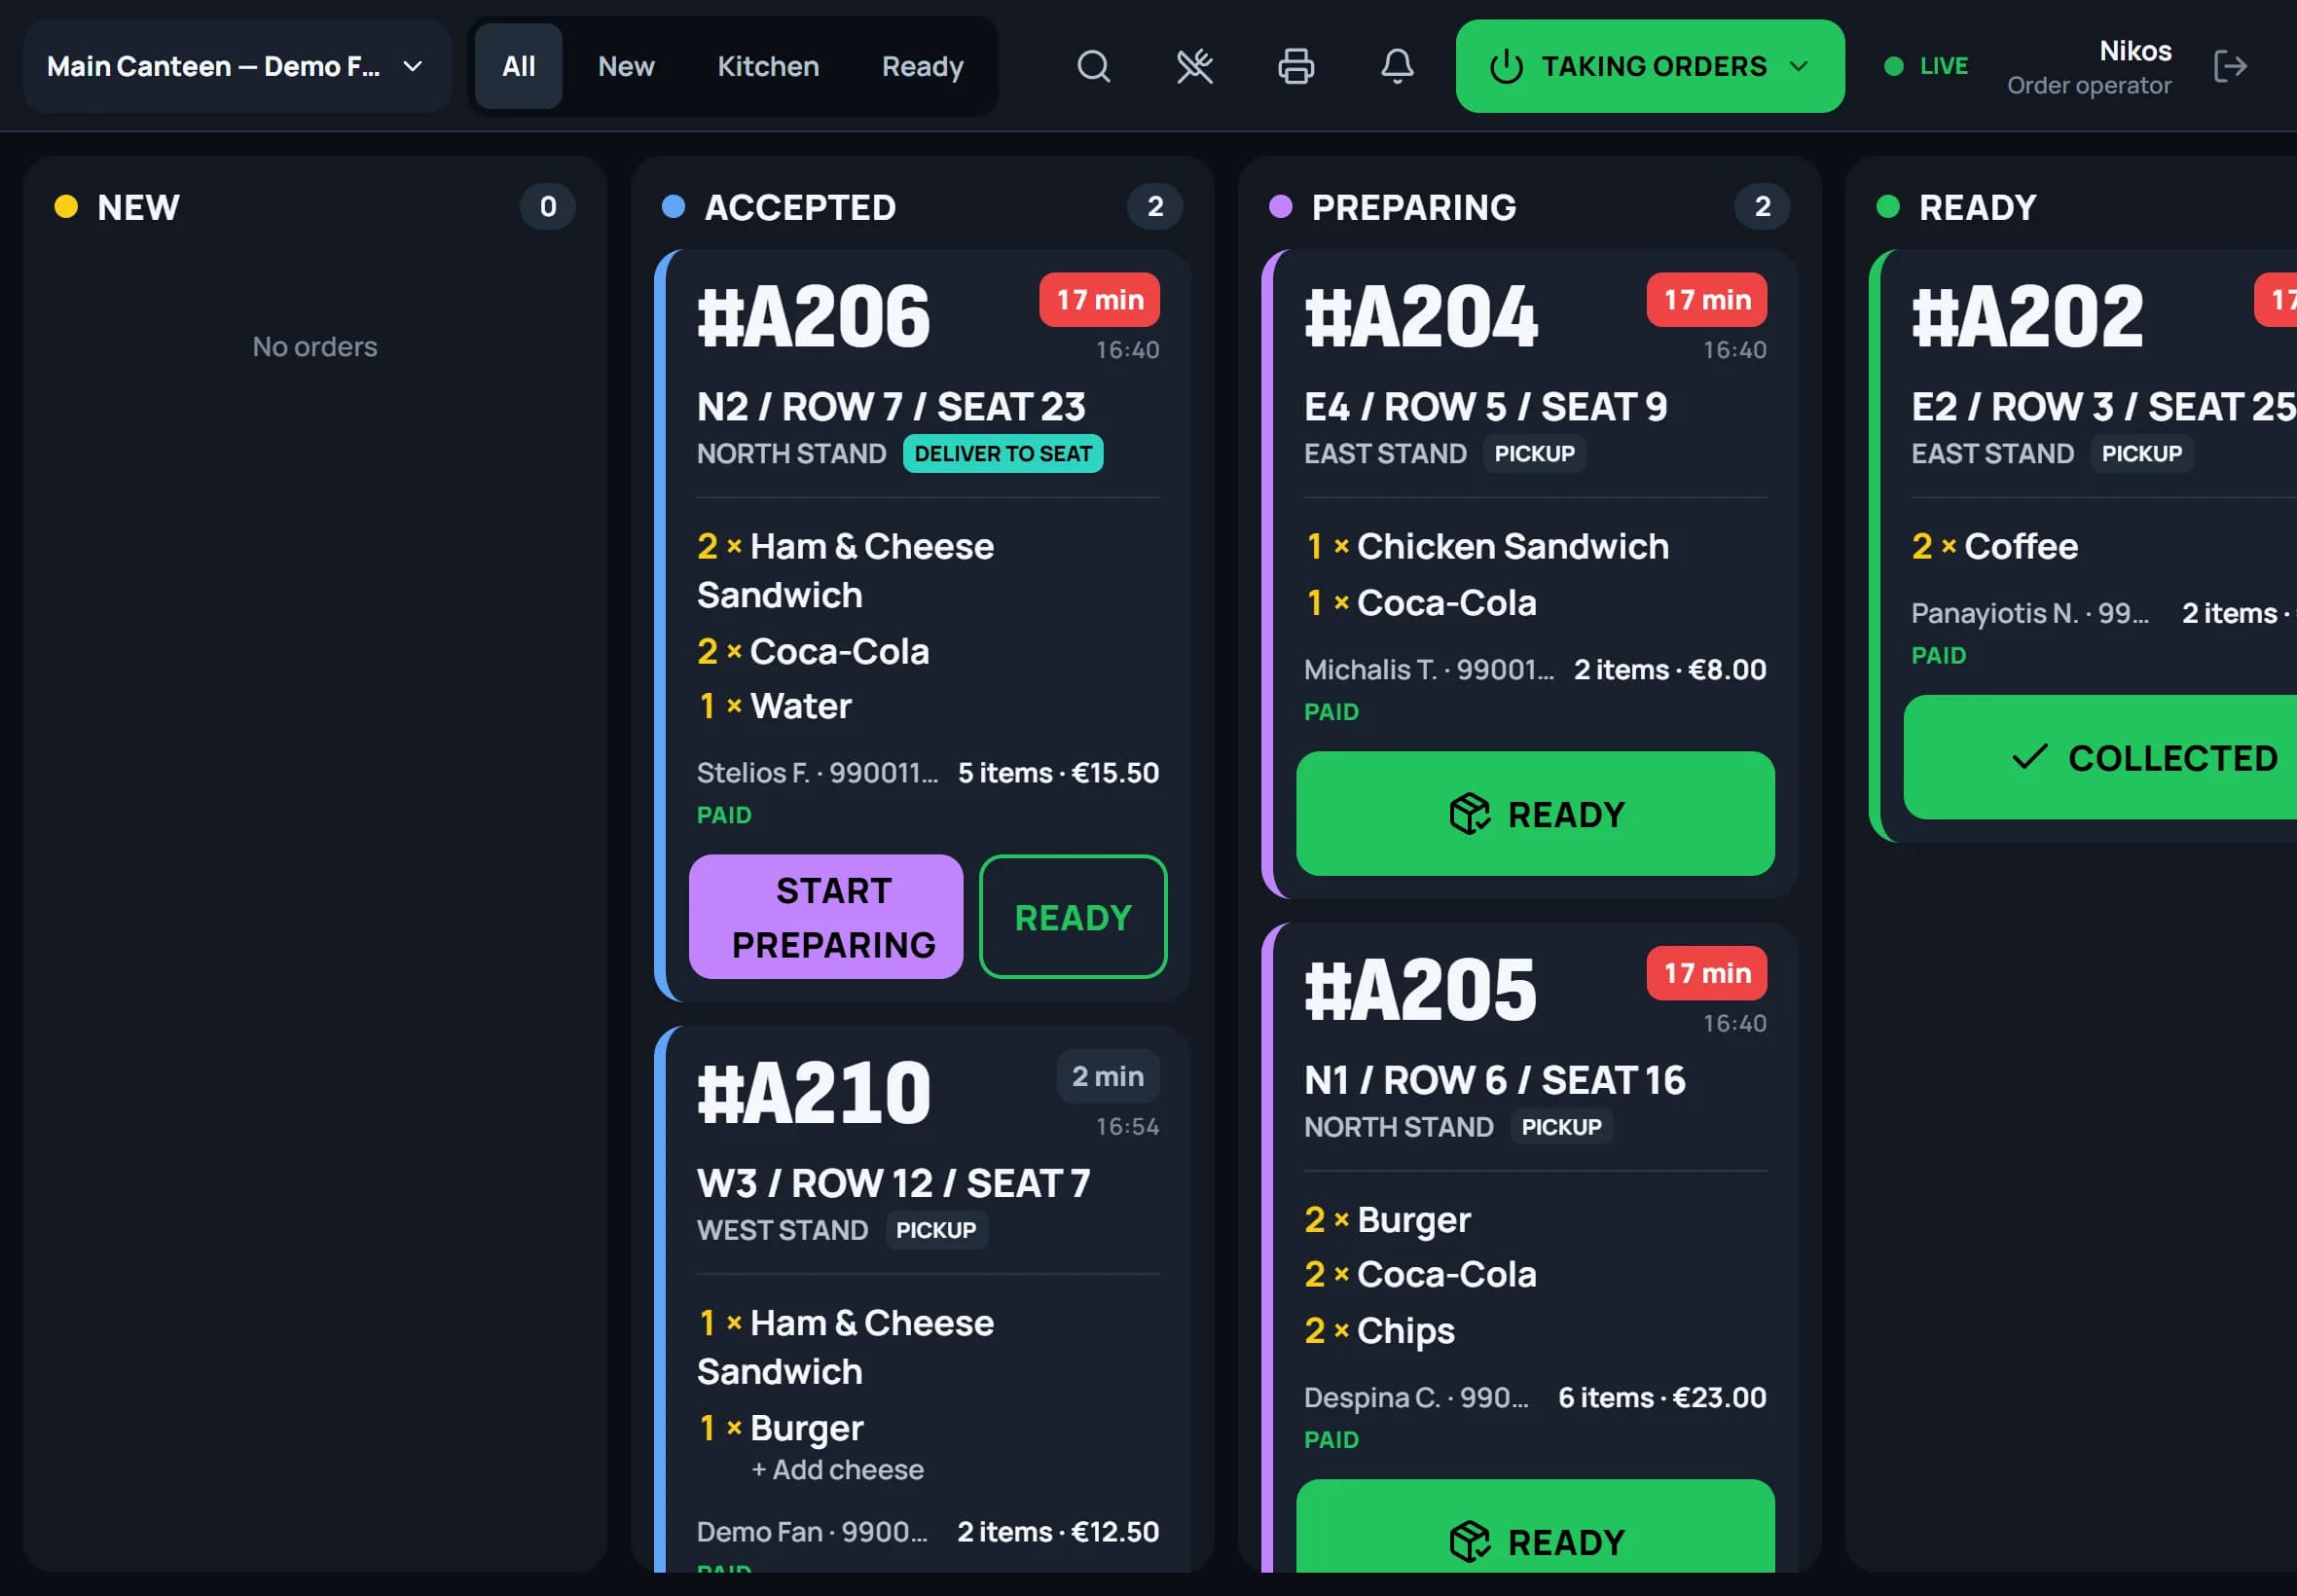Click the logout icon next to Nikos

(2230, 67)
